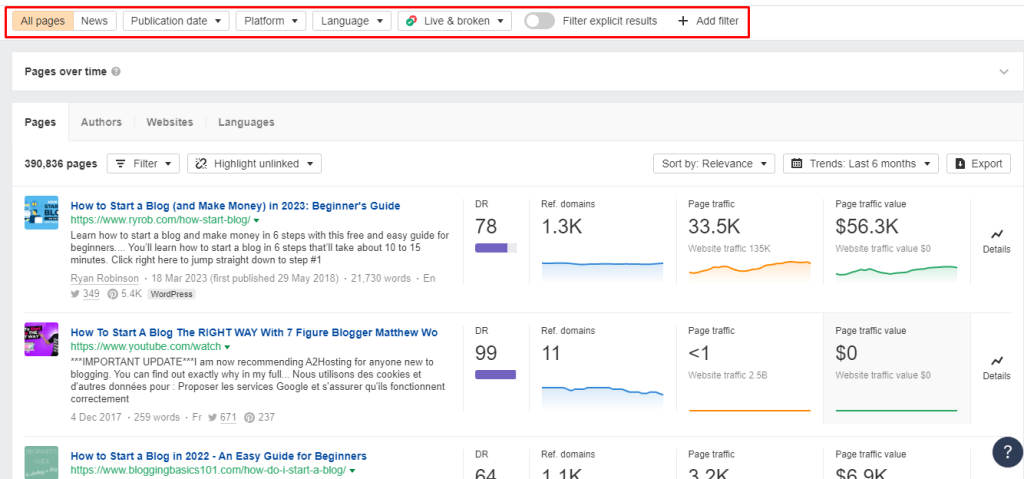Click the Highlight unlinked broken-link icon
The width and height of the screenshot is (1024, 479).
pos(201,163)
